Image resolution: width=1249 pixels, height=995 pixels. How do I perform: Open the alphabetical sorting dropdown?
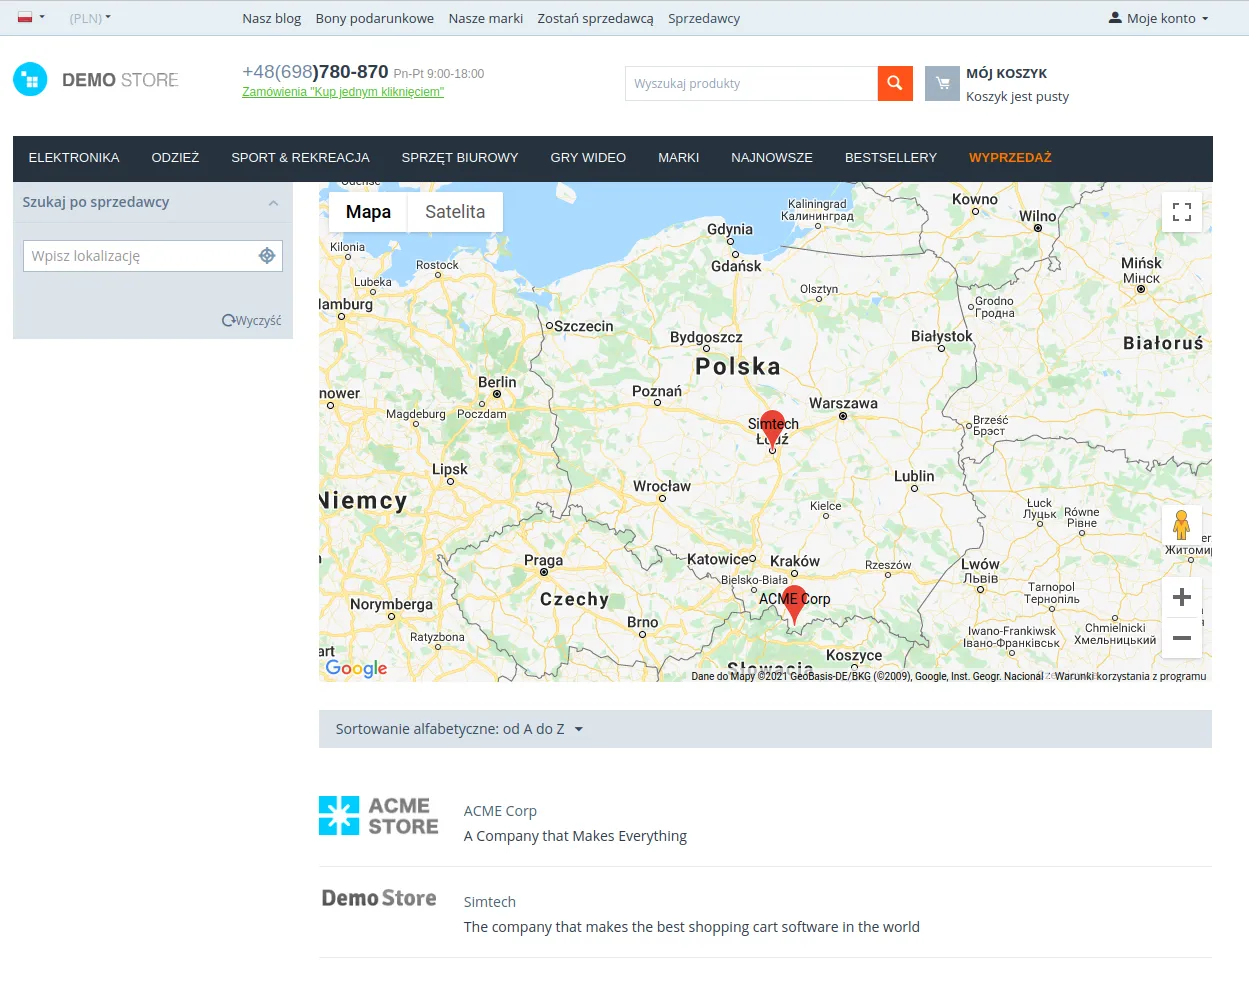tap(459, 729)
